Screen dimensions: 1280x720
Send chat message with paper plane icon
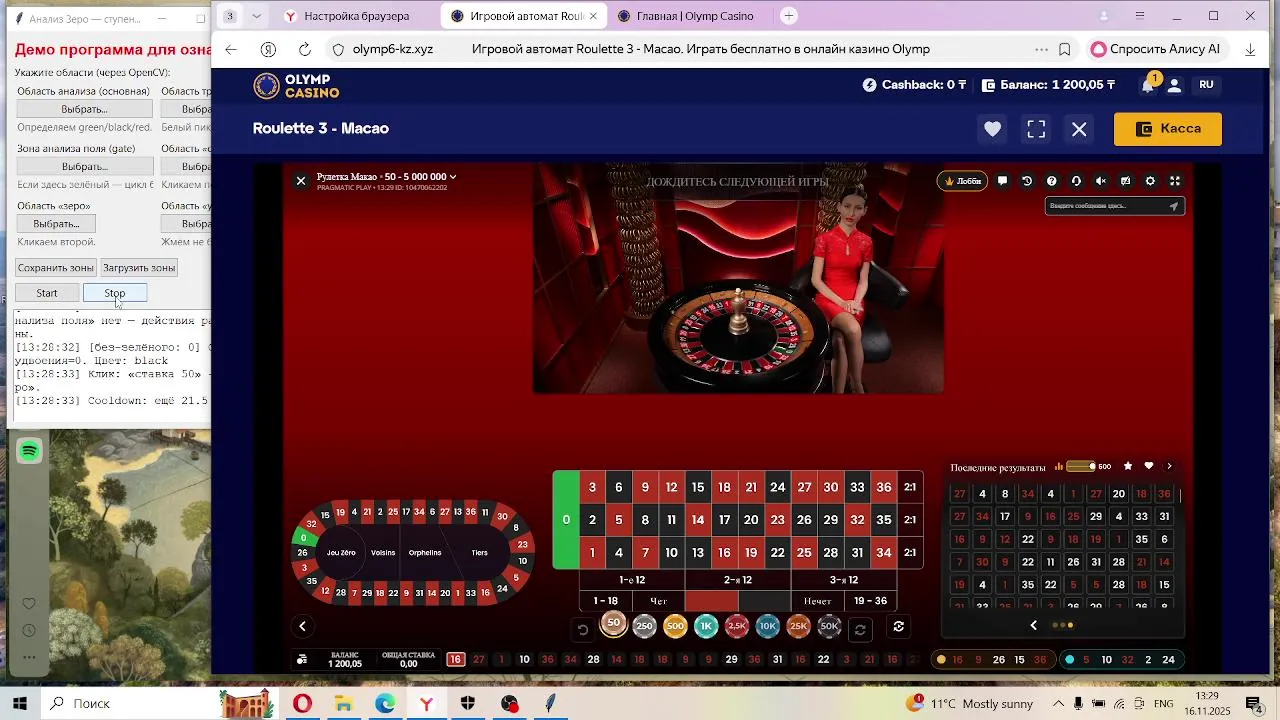(1174, 206)
